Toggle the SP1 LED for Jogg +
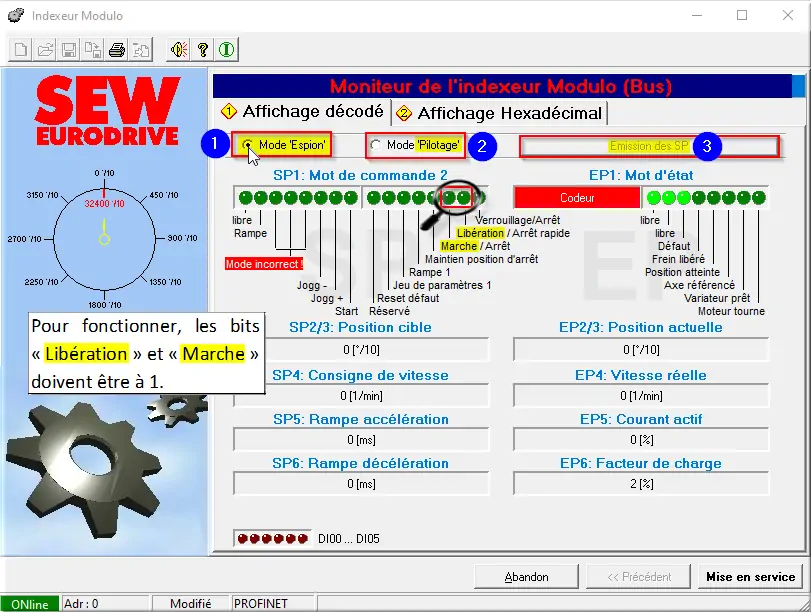The width and height of the screenshot is (811, 612). pos(336,198)
